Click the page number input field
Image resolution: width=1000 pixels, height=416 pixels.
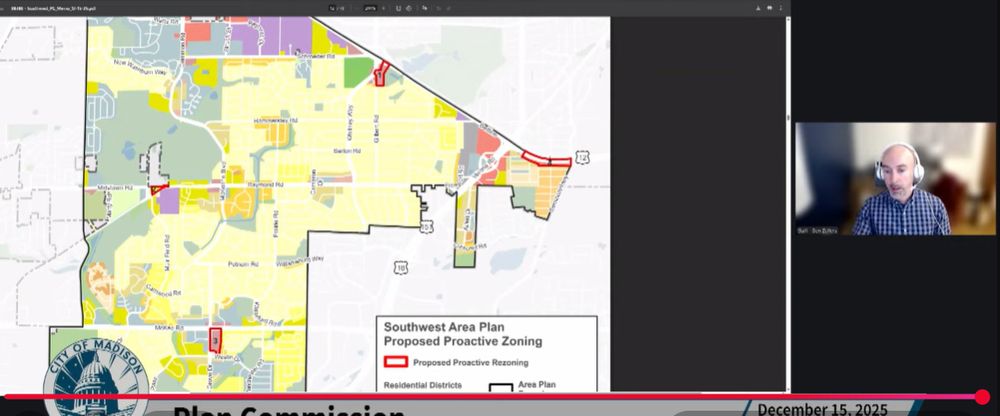point(333,7)
